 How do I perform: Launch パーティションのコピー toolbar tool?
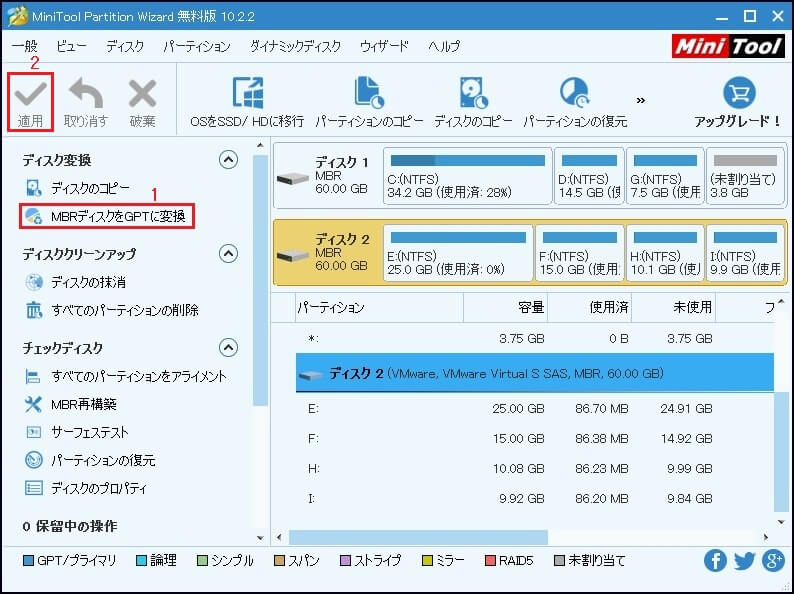tap(369, 93)
